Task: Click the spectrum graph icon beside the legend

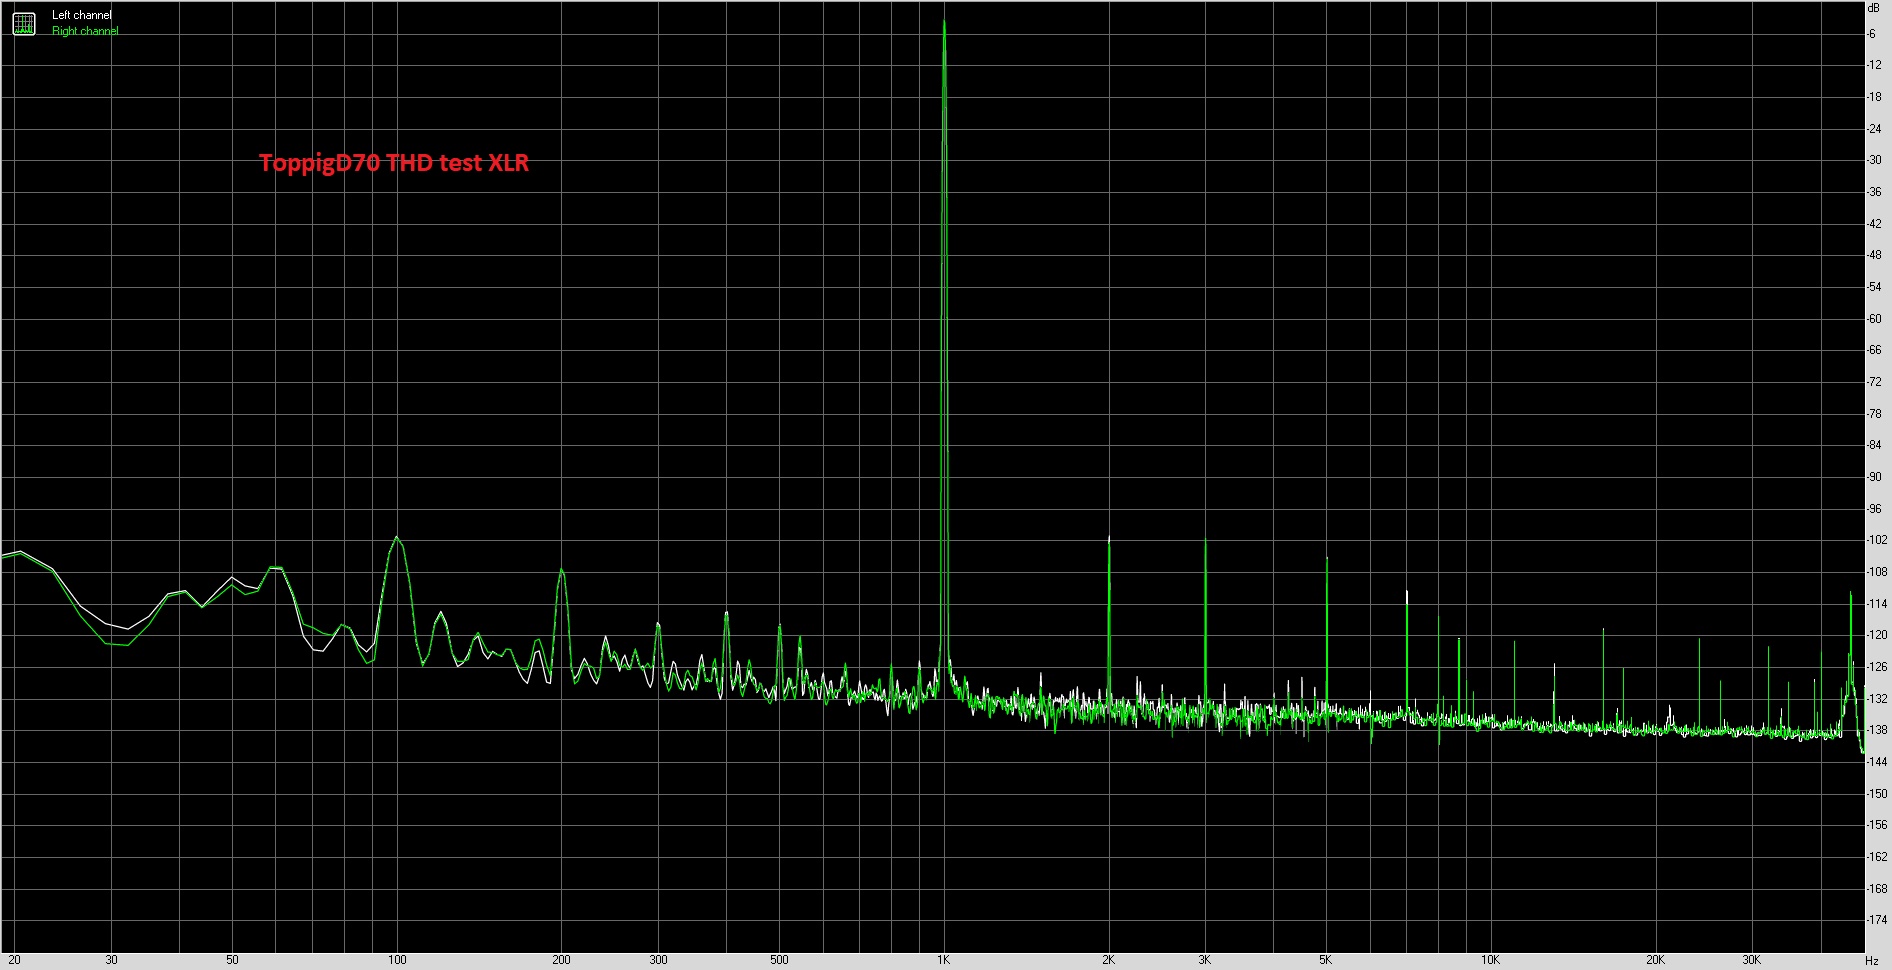Action: (x=24, y=23)
